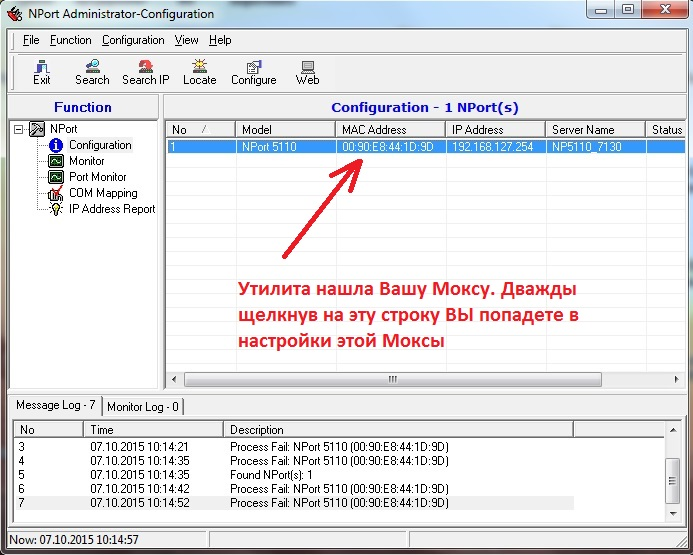Open the File menu

click(31, 40)
